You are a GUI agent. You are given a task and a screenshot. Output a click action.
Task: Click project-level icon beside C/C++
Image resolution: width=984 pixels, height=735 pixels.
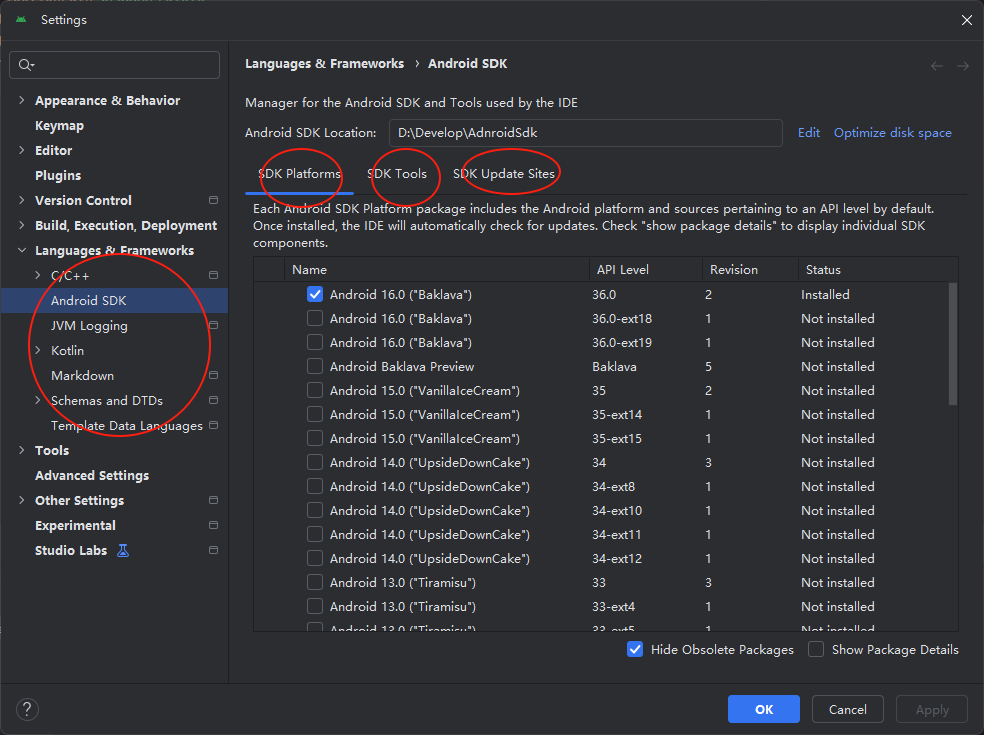pyautogui.click(x=213, y=276)
